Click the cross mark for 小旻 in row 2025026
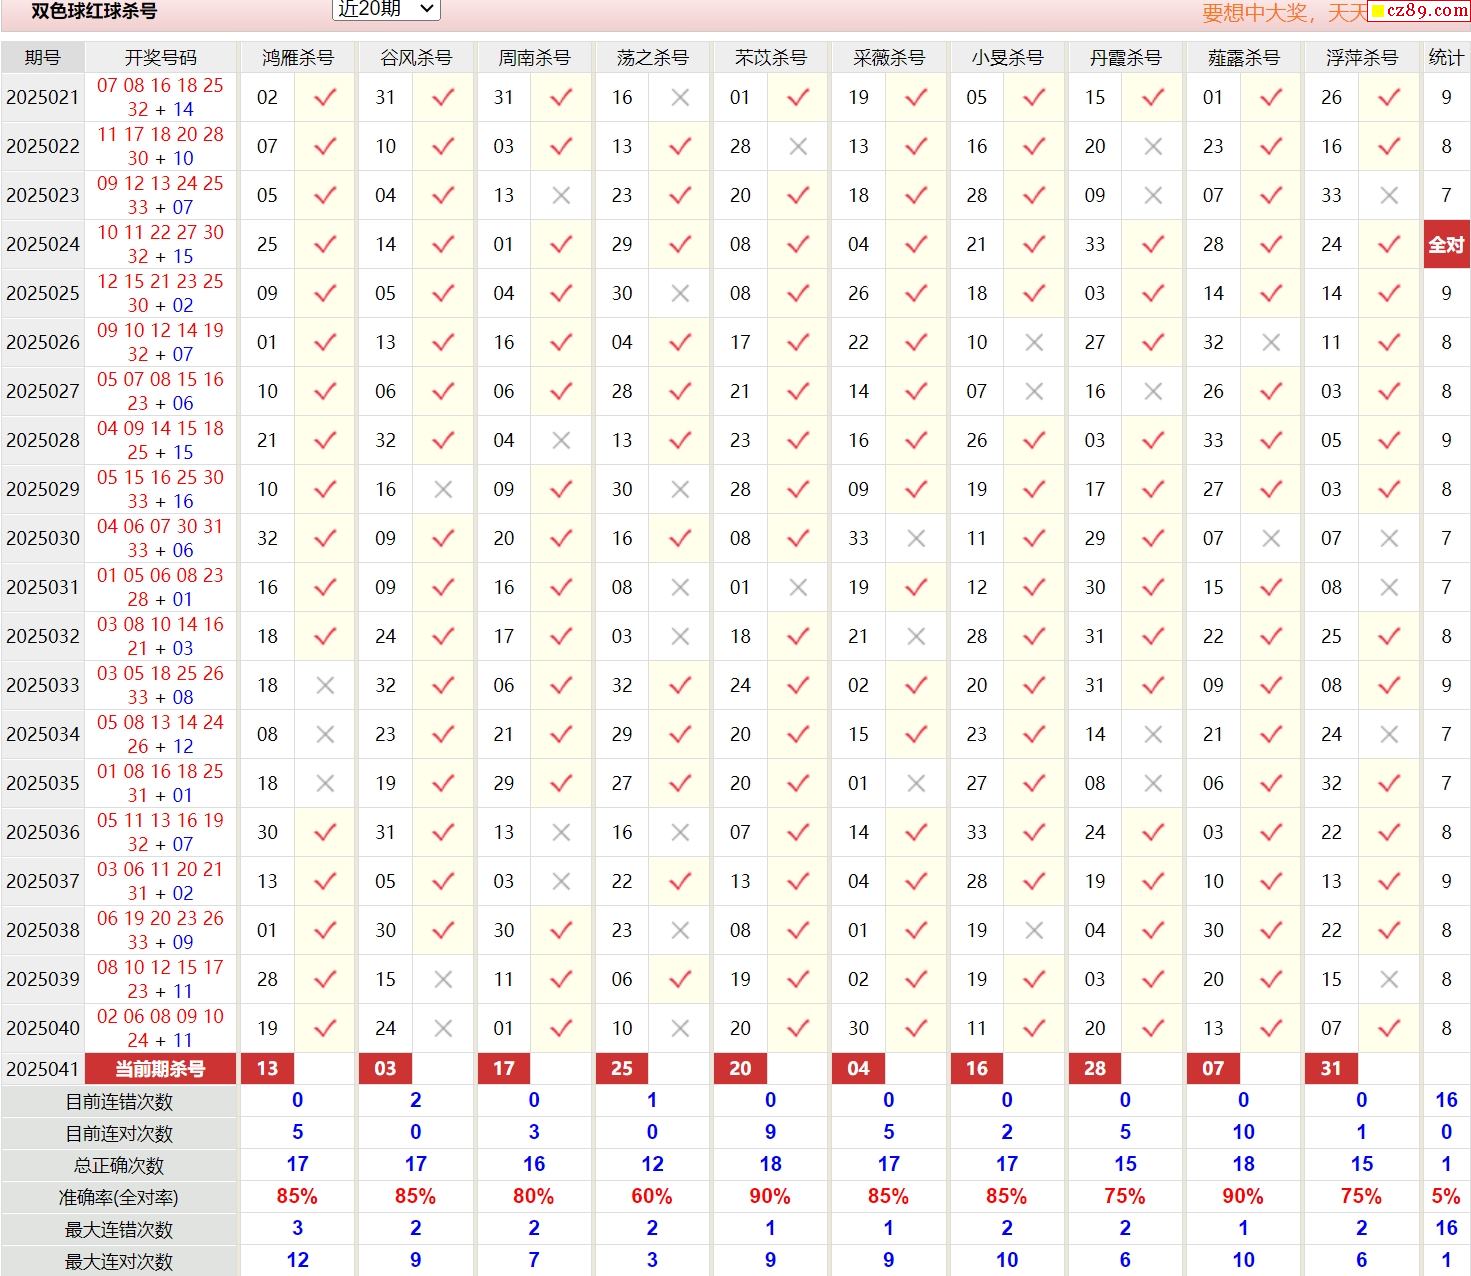Screen dimensions: 1471x1276 click(1035, 342)
